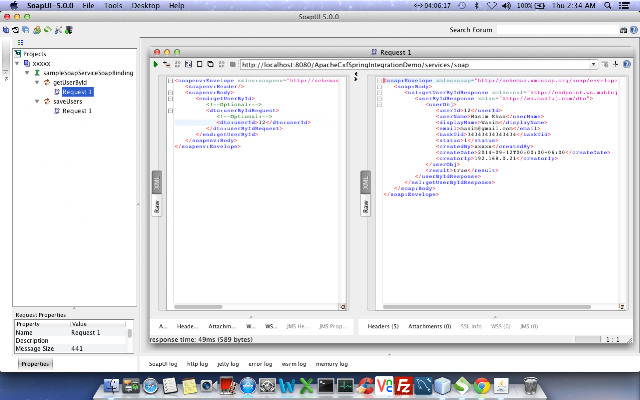The width and height of the screenshot is (640, 400).
Task: Open the File menu
Action: (88, 5)
